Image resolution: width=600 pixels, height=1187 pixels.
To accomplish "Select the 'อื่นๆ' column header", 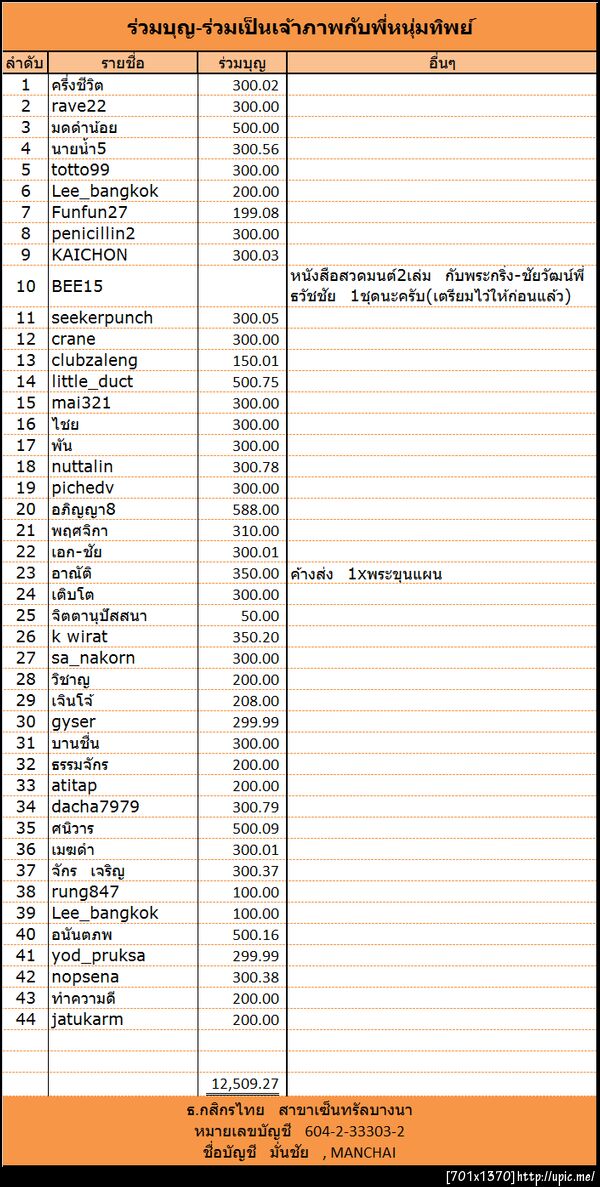I will (441, 63).
